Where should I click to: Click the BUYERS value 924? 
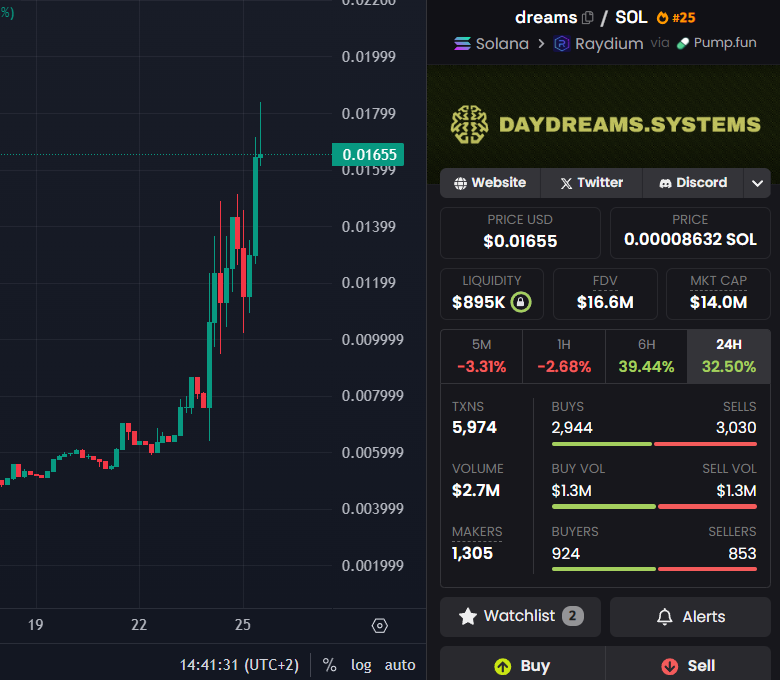(x=566, y=553)
